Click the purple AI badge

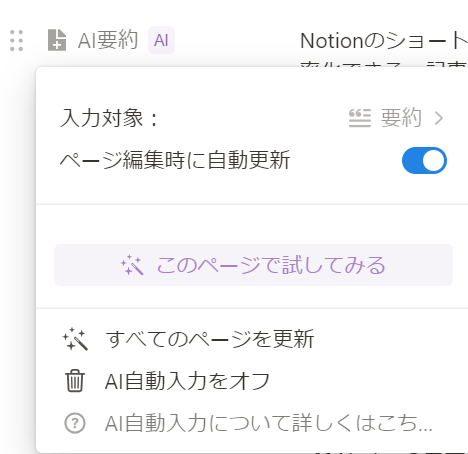pos(161,40)
